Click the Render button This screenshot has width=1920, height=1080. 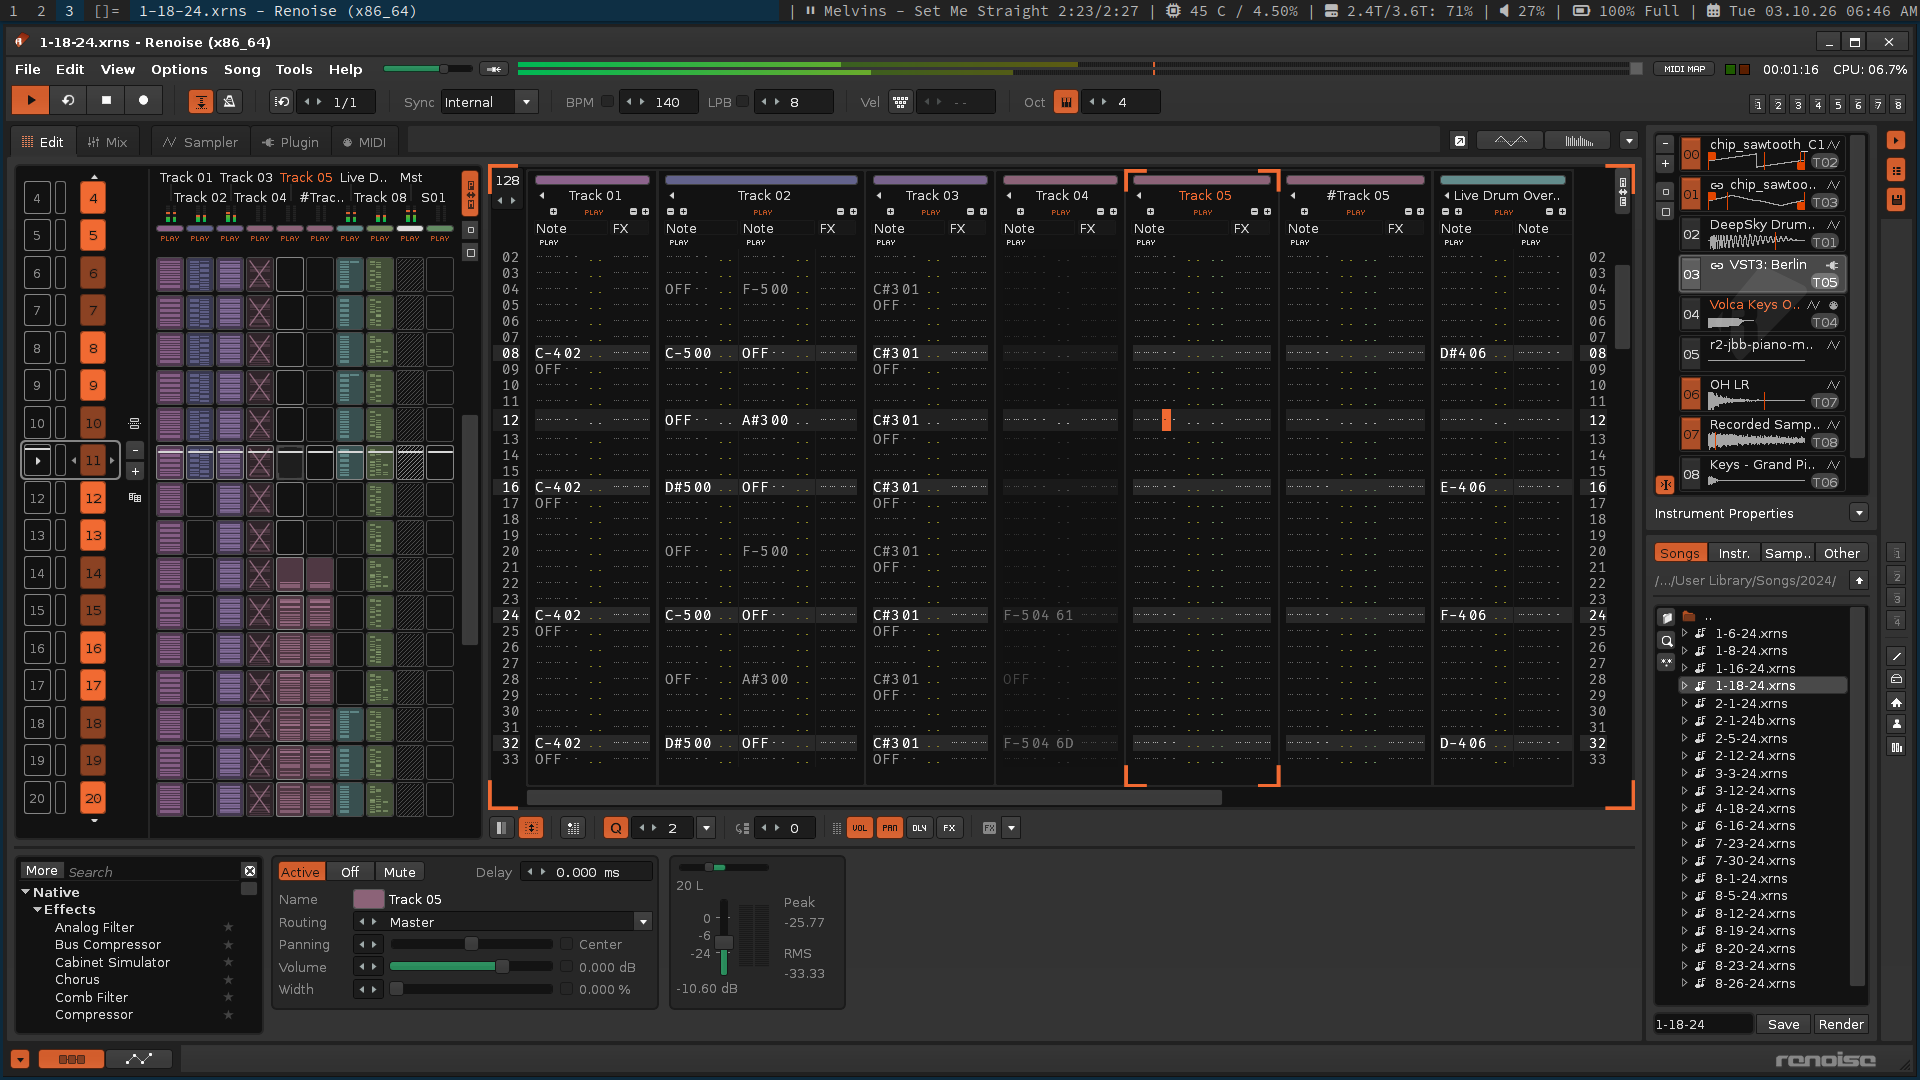[1840, 1024]
